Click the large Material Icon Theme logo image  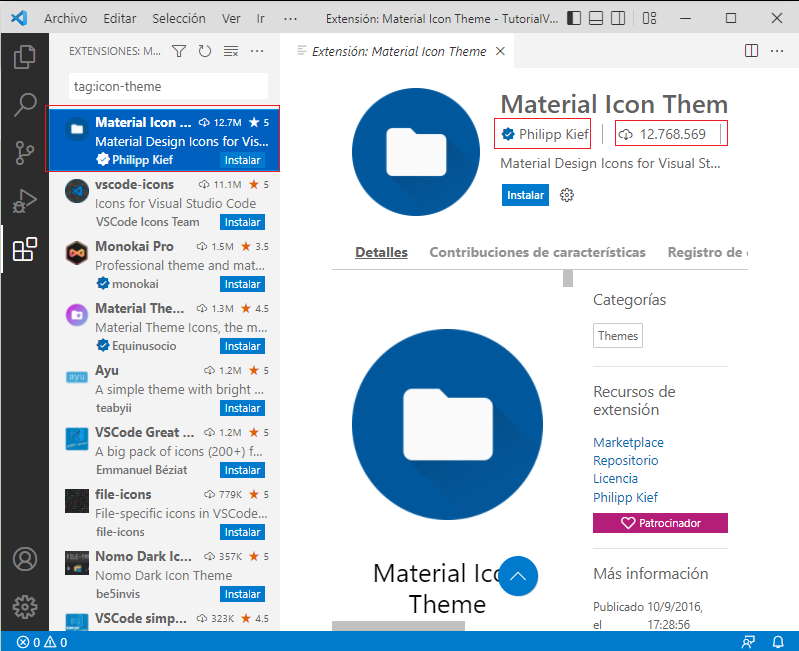coord(447,424)
